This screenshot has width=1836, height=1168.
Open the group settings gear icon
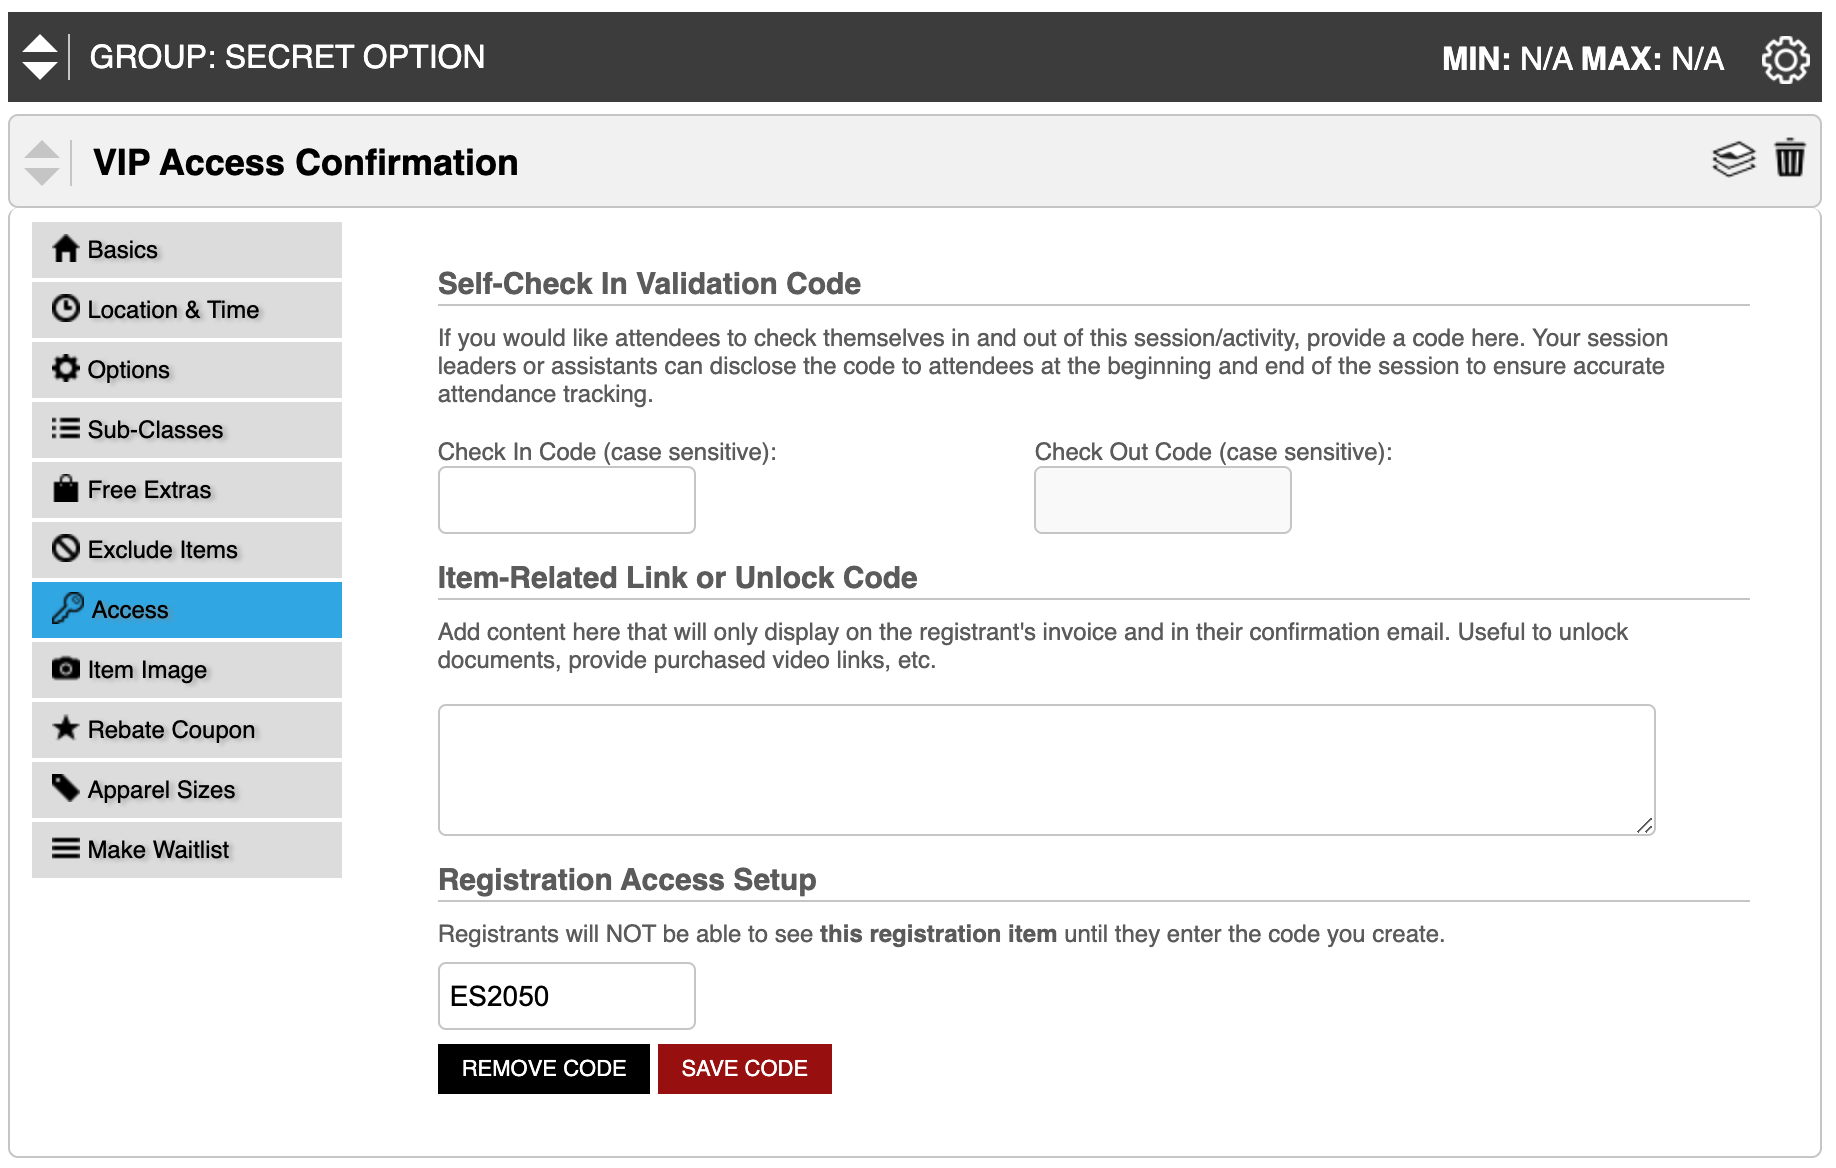[1785, 59]
